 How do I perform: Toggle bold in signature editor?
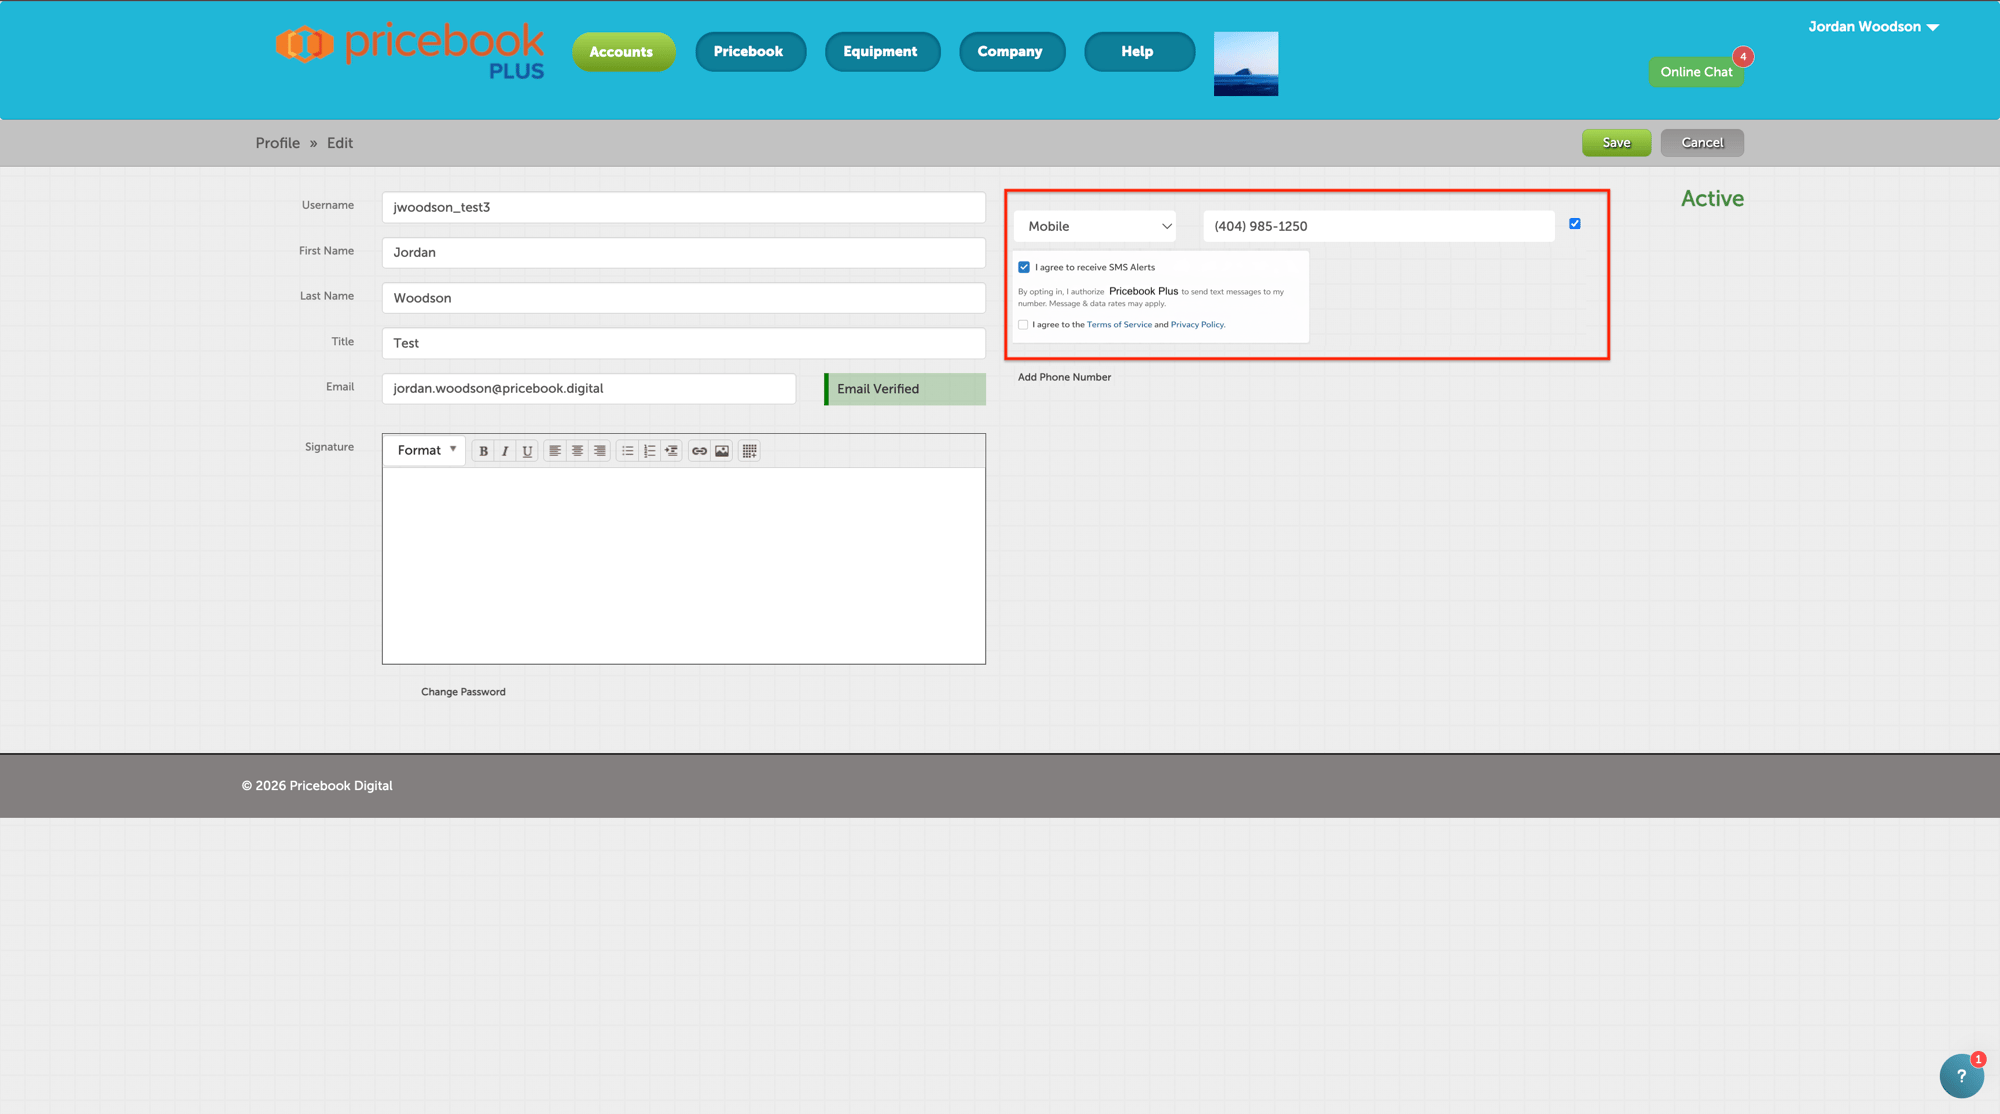click(483, 451)
